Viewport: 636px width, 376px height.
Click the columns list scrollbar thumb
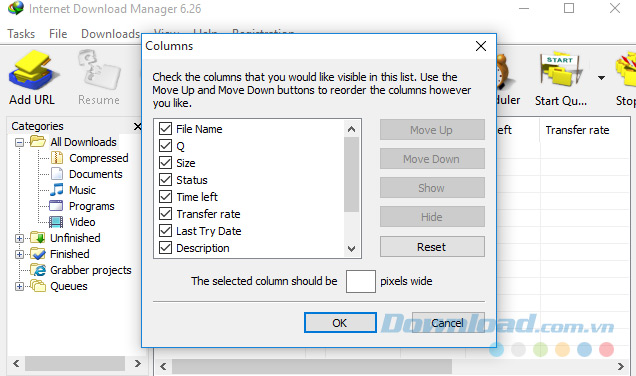[x=351, y=174]
